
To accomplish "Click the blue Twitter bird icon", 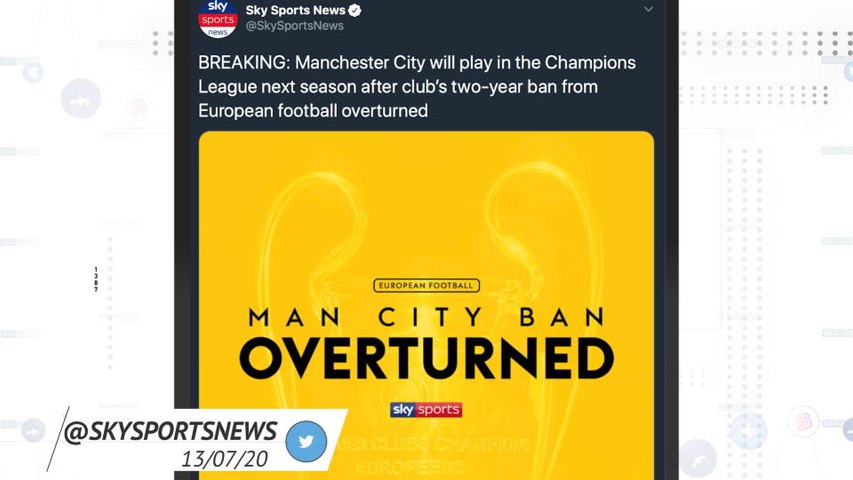I will tap(305, 442).
